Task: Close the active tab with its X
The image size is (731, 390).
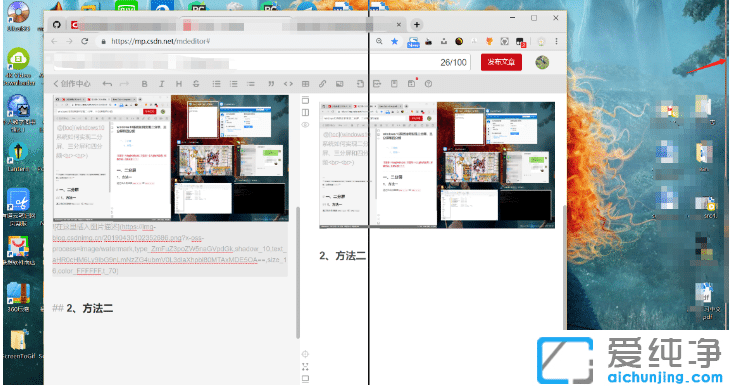Action: tap(399, 24)
